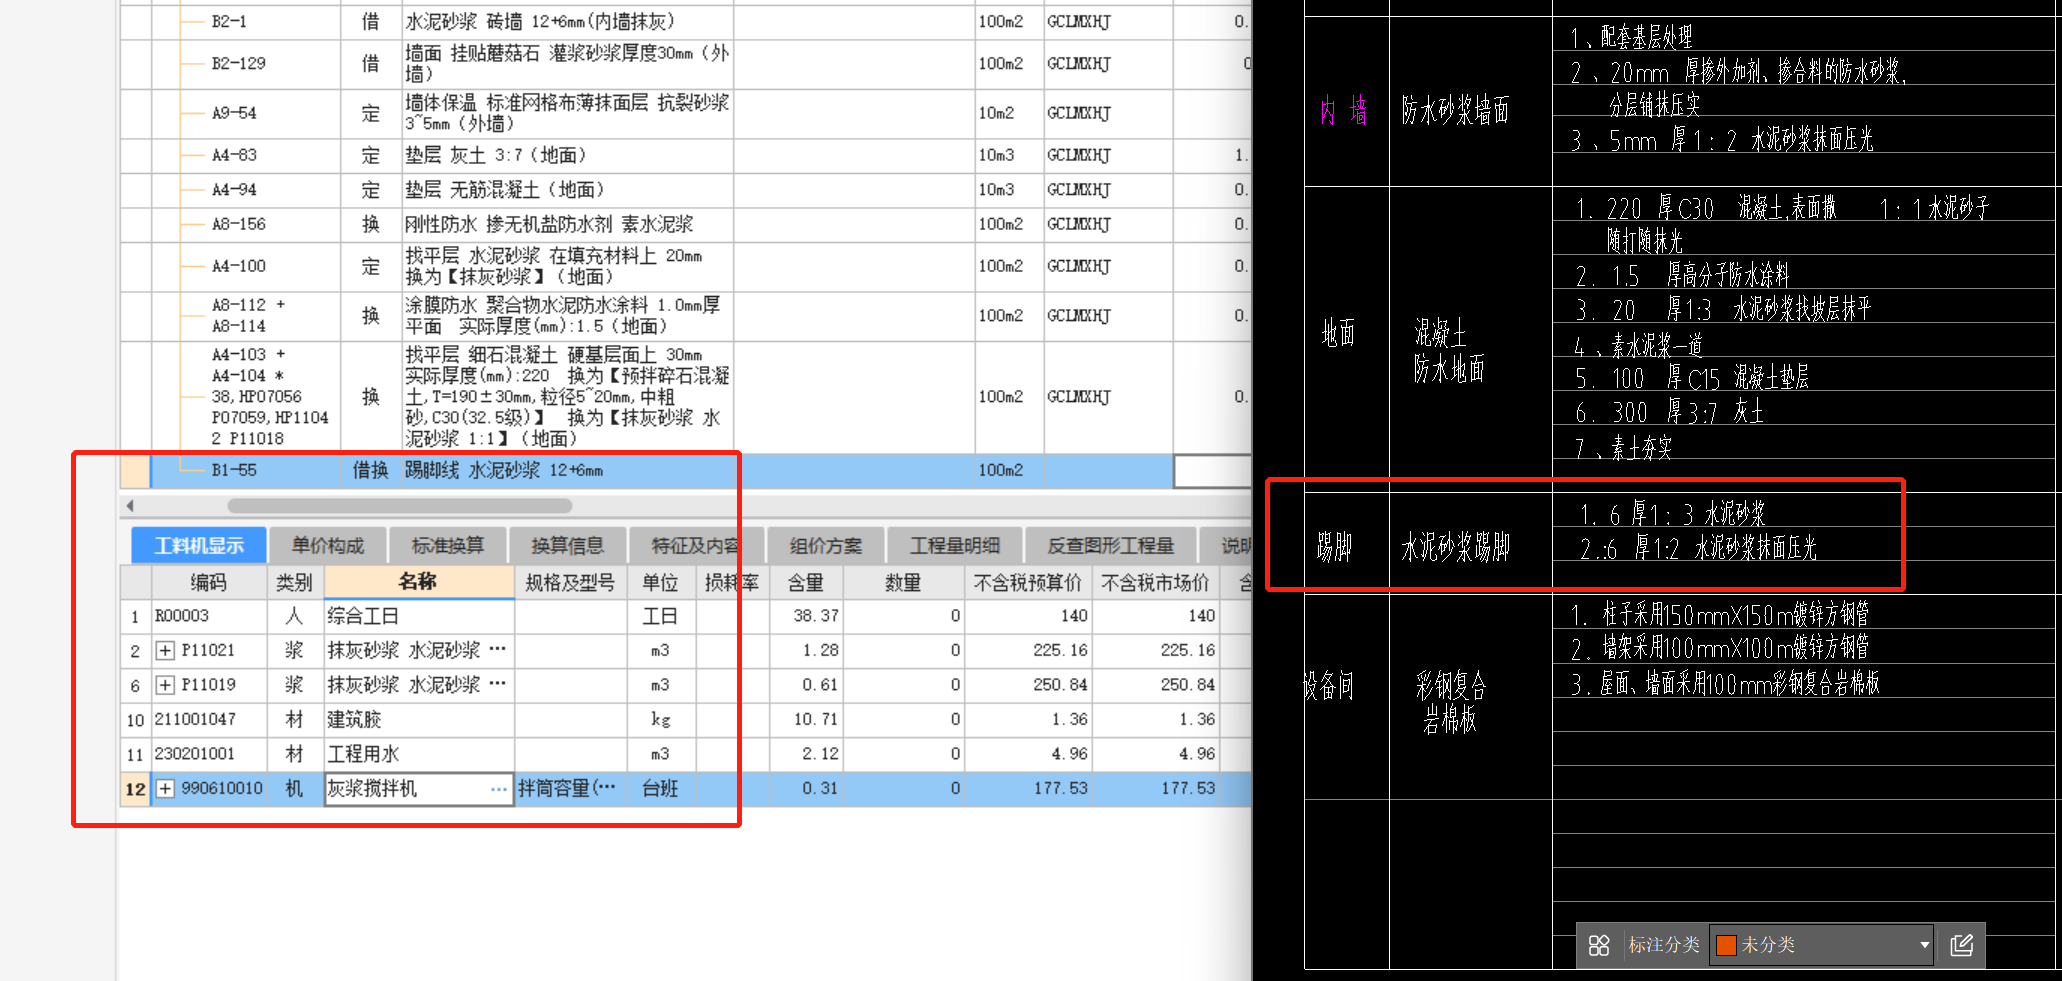The width and height of the screenshot is (2062, 981).
Task: Open the 反查图形工程量 tab
Action: [x=1111, y=546]
